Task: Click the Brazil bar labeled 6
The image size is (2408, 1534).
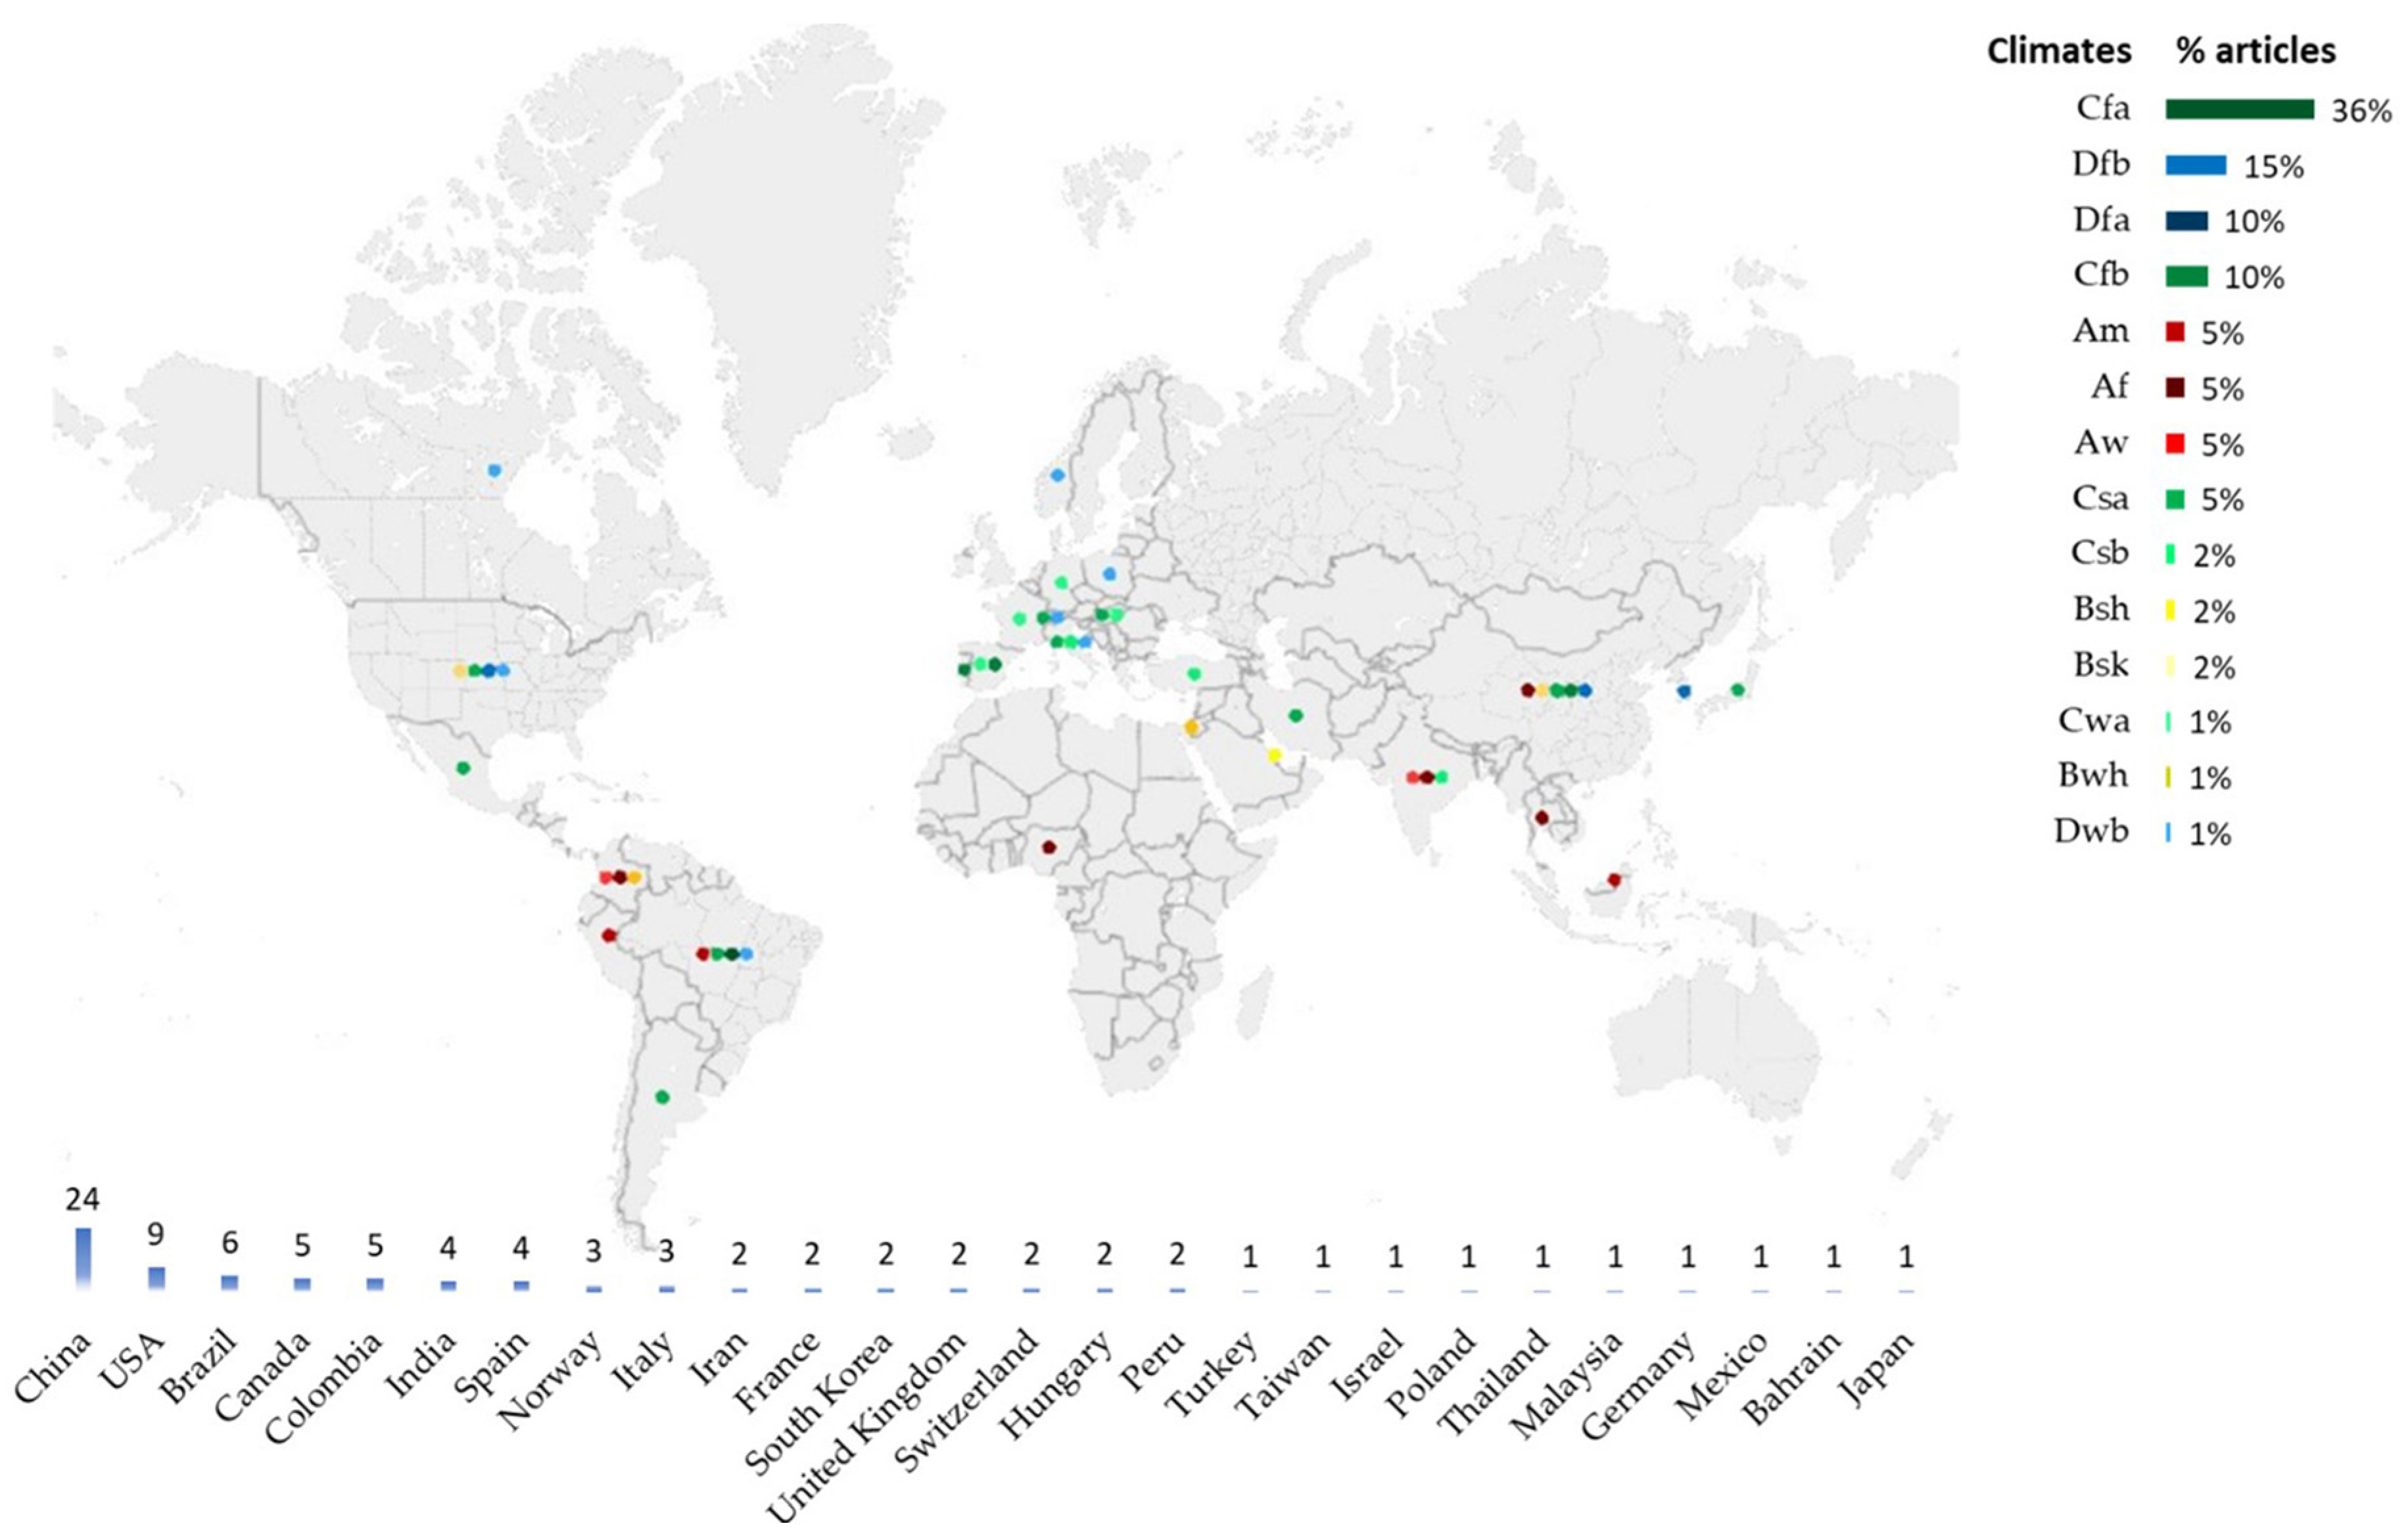Action: pyautogui.click(x=229, y=1282)
